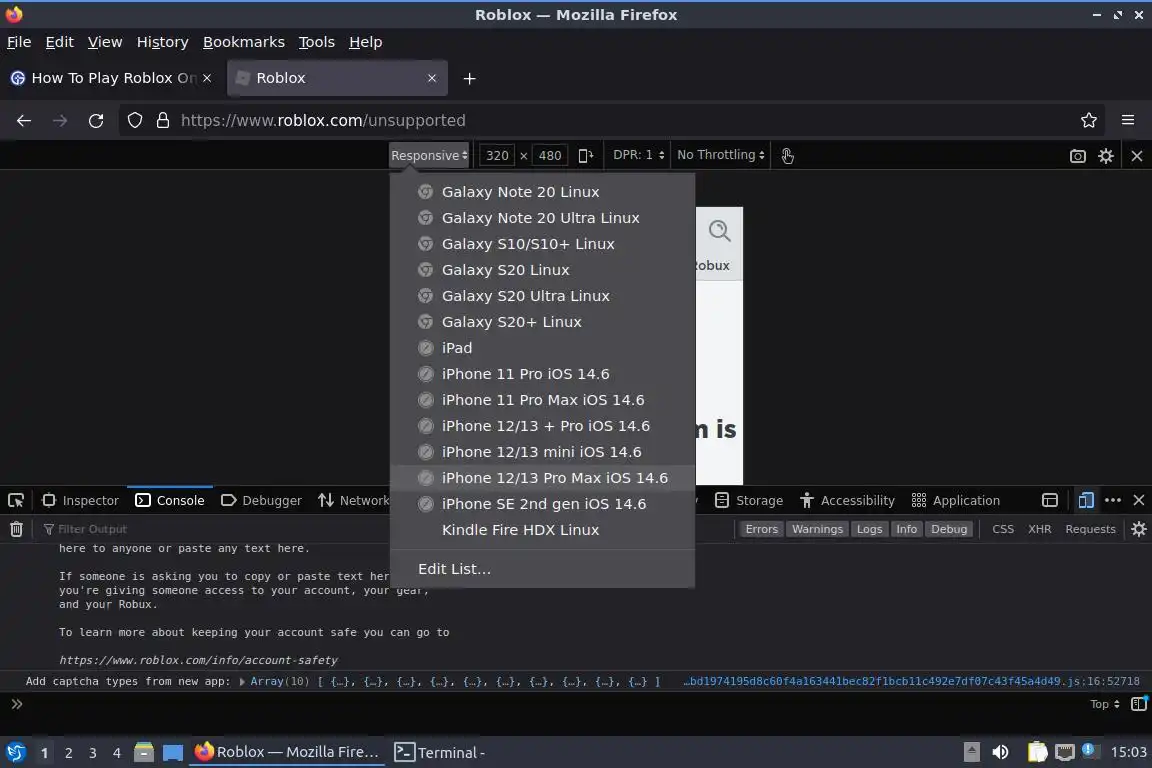Pick Galaxy S20 Ultra Linux device
The height and width of the screenshot is (768, 1152).
(x=542, y=296)
